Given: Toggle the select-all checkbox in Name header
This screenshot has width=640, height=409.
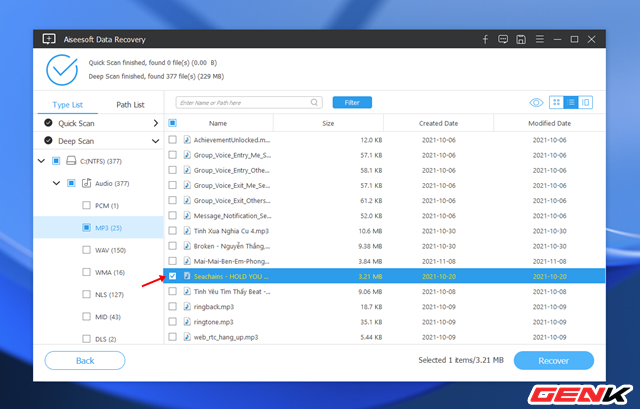Looking at the screenshot, I should tap(173, 123).
